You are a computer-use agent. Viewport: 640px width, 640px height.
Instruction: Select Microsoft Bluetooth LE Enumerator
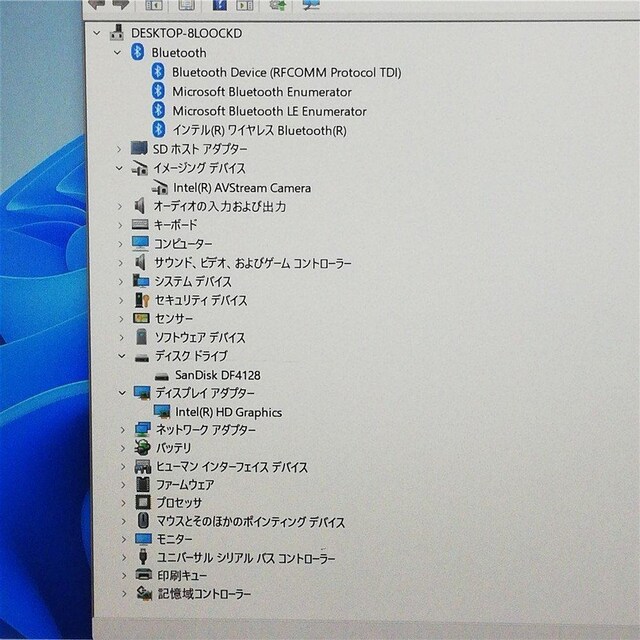[x=269, y=111]
